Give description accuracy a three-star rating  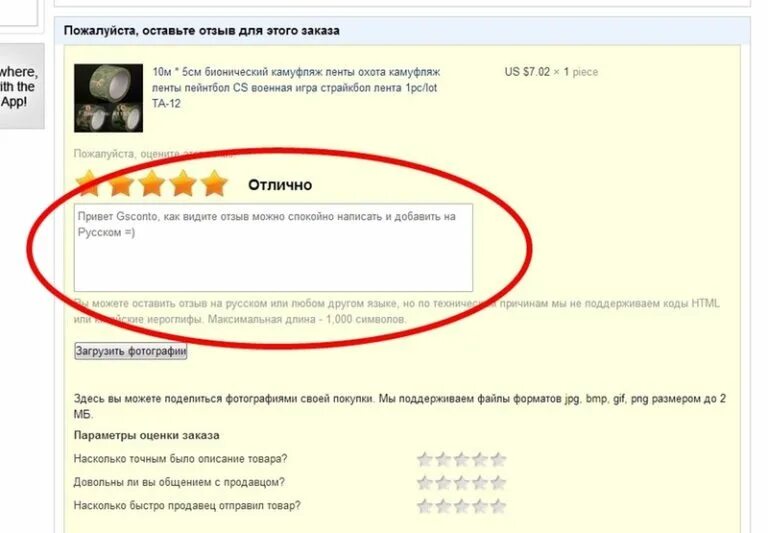pos(461,460)
